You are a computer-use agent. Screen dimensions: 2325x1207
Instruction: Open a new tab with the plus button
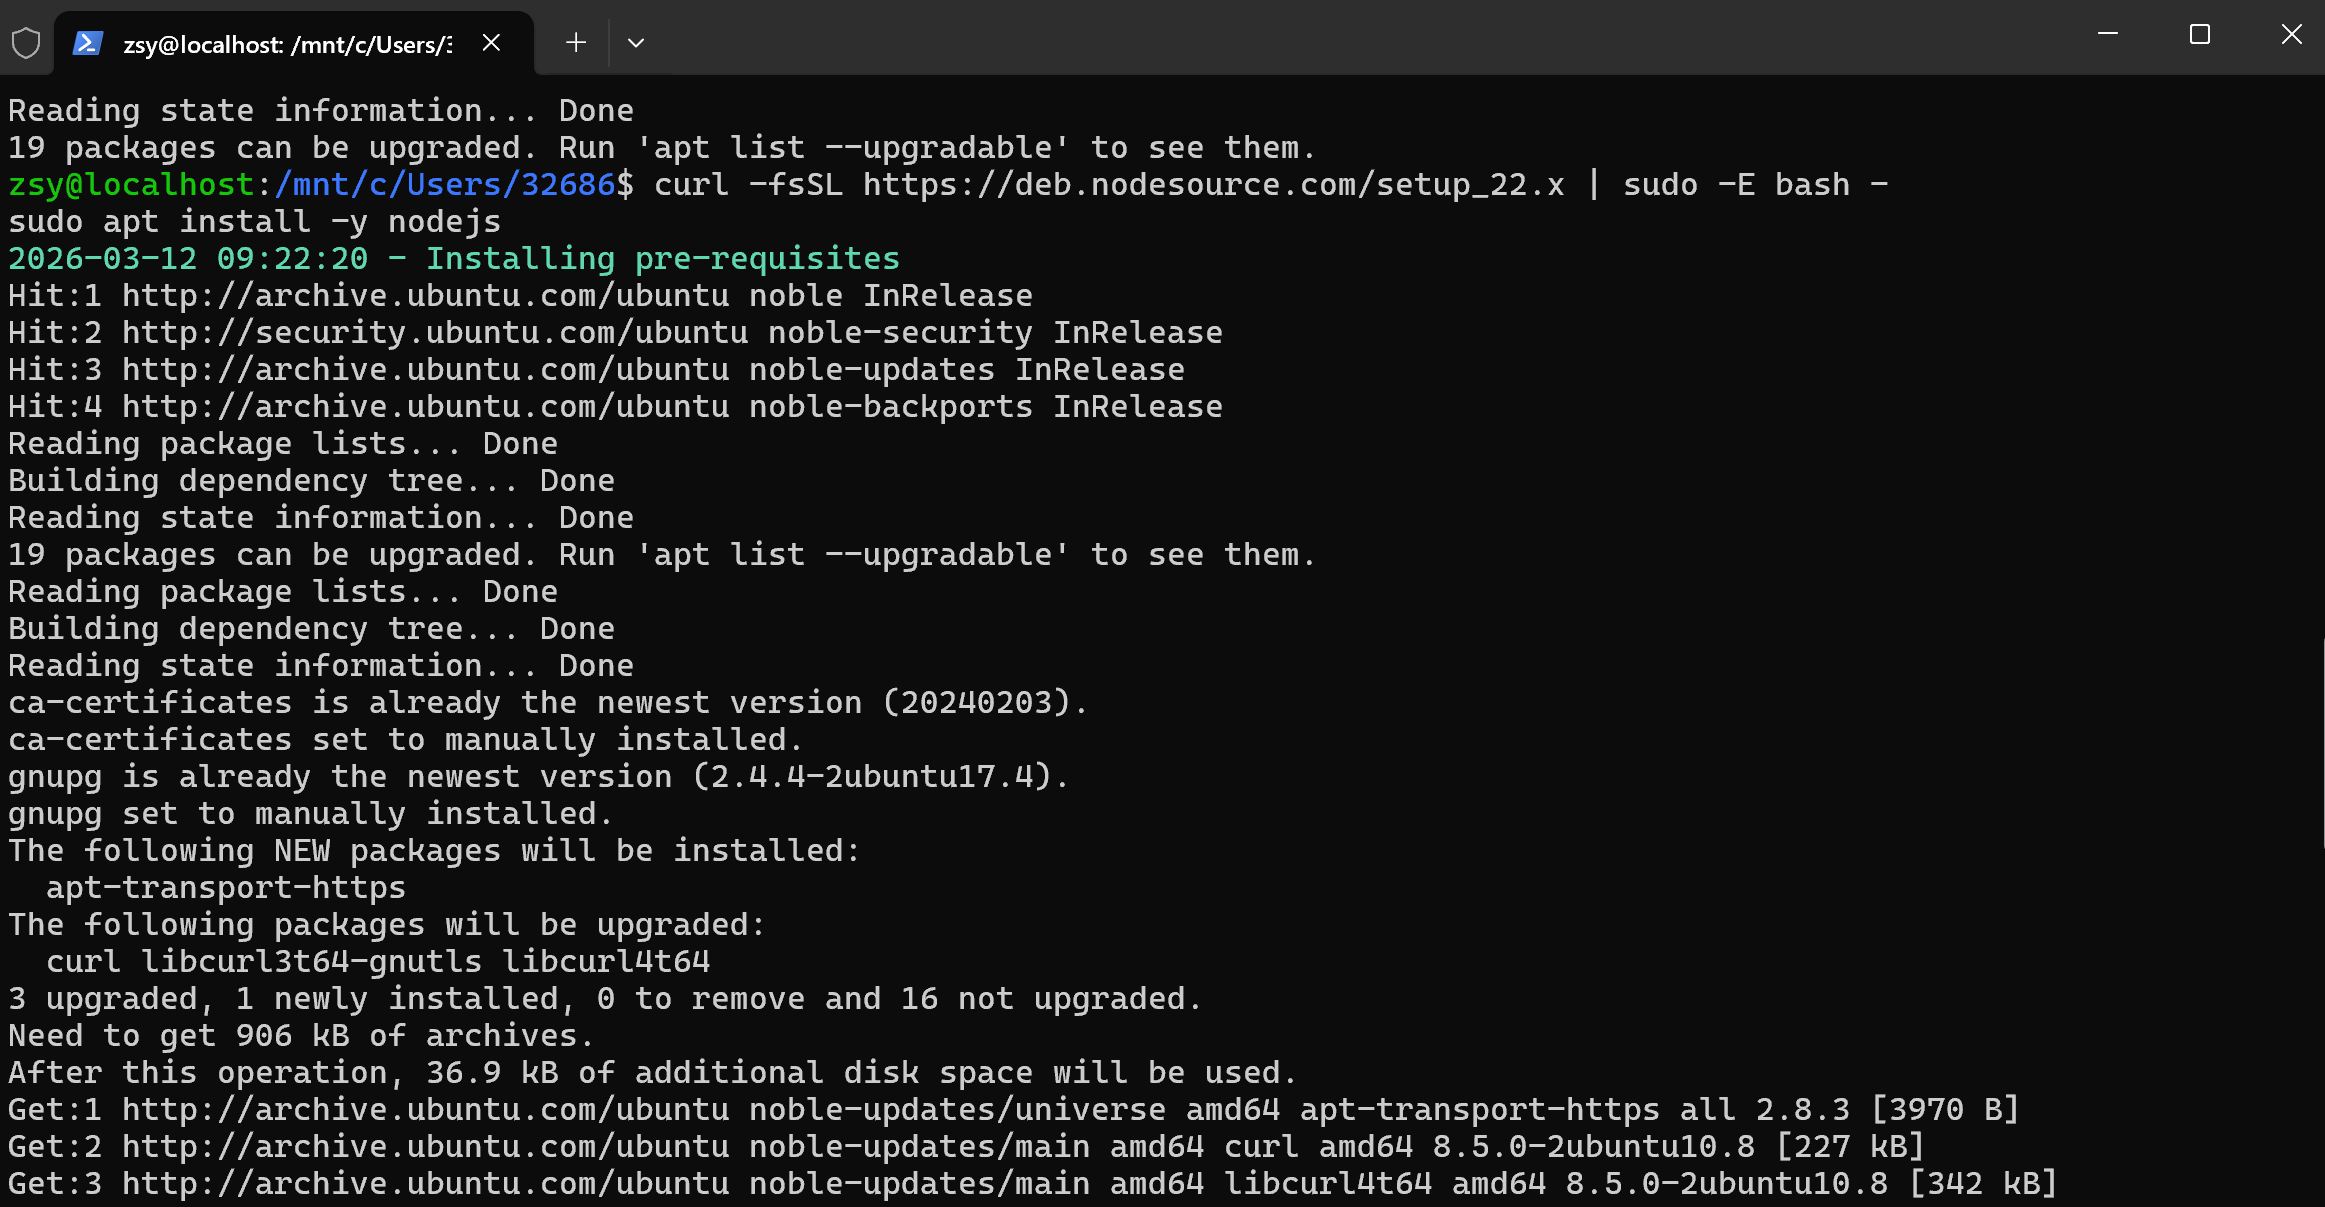click(576, 43)
